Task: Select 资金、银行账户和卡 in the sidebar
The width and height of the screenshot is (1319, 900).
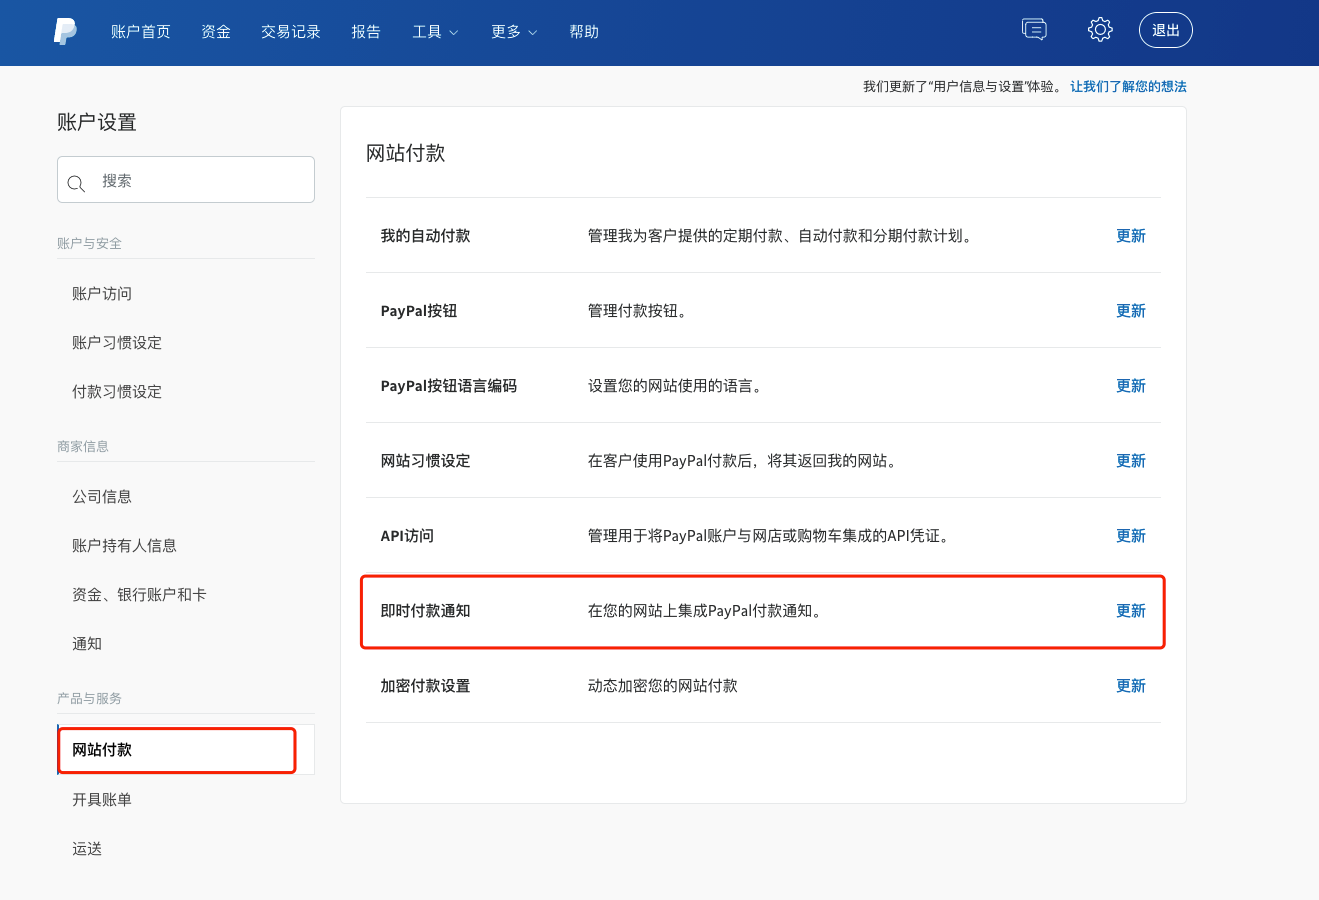Action: (x=139, y=595)
